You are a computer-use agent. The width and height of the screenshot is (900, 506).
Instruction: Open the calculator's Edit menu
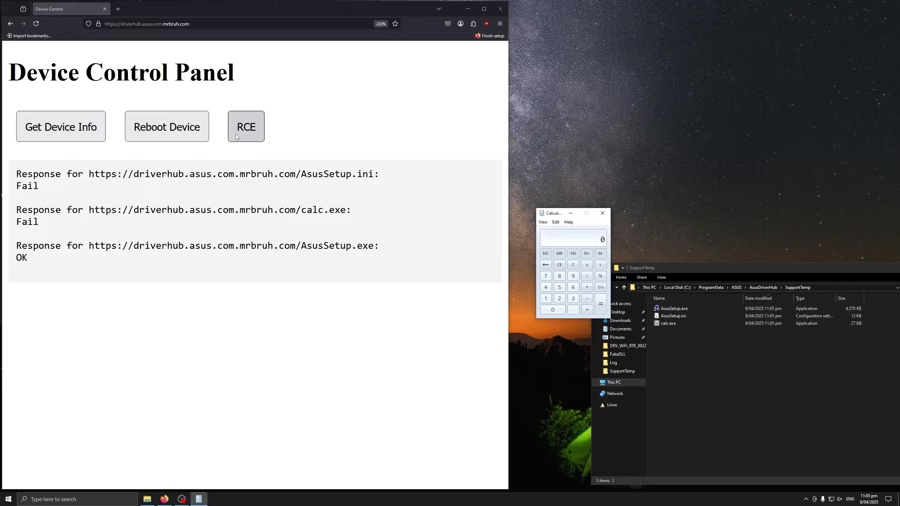pos(555,222)
